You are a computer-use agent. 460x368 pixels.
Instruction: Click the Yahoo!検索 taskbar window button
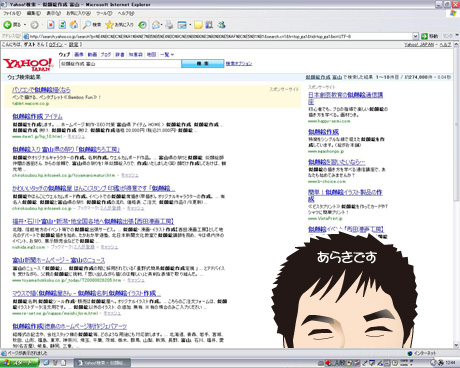(x=102, y=363)
